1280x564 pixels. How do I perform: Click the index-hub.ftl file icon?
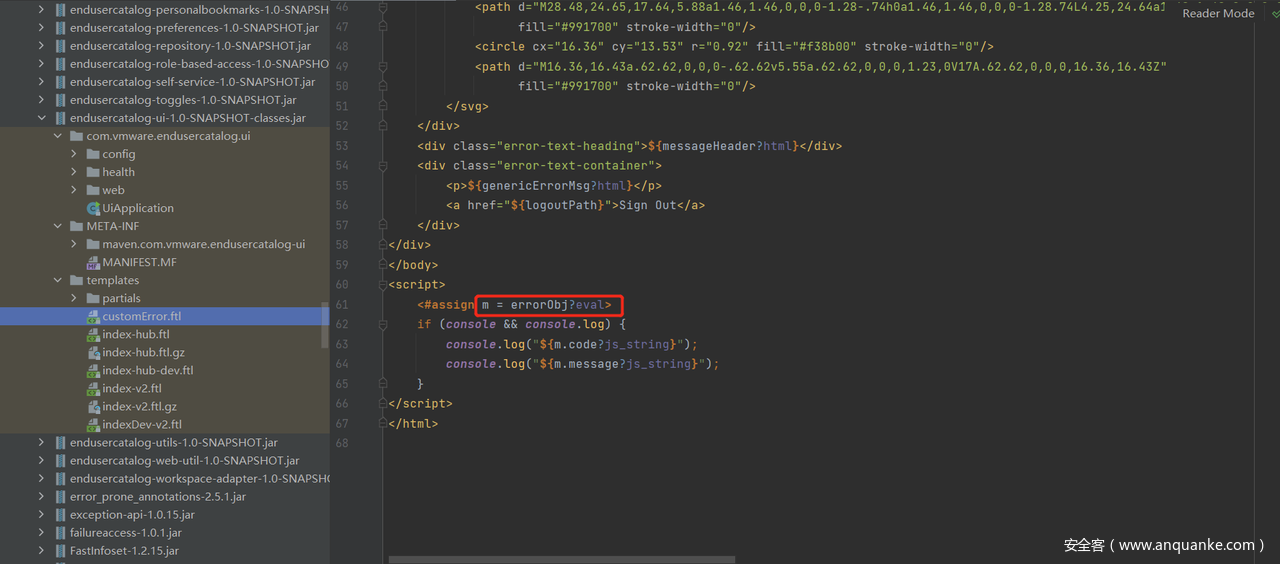[x=93, y=334]
